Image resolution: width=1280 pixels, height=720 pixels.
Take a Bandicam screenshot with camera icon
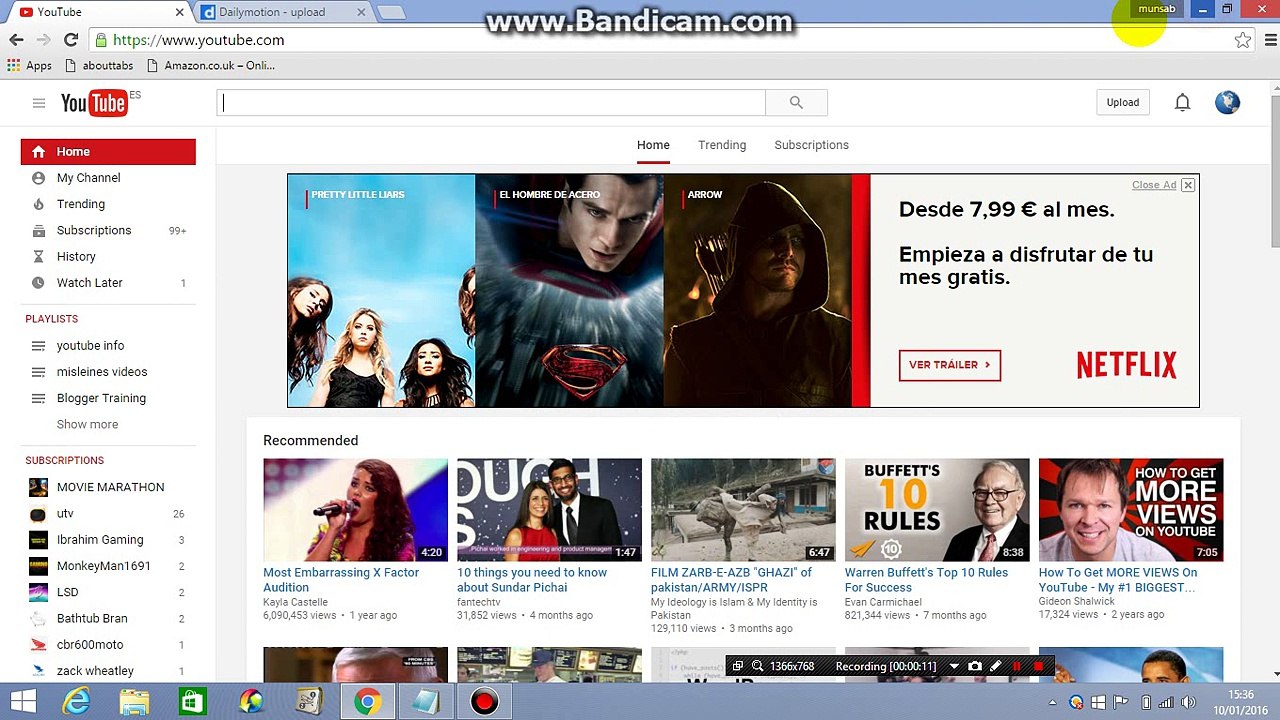click(x=975, y=666)
